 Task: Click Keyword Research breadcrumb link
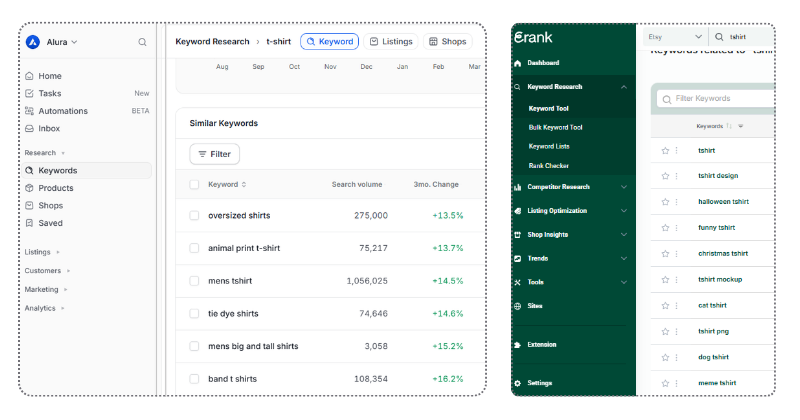tap(212, 41)
